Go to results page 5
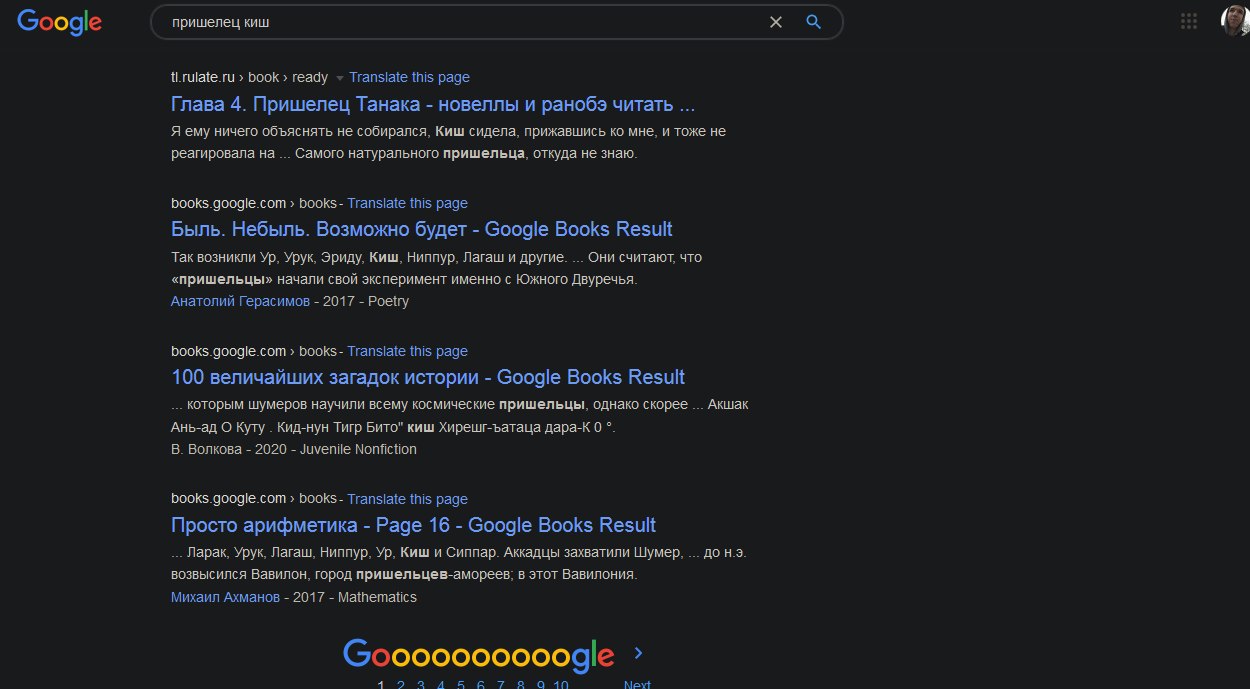The image size is (1250, 689). pyautogui.click(x=461, y=685)
